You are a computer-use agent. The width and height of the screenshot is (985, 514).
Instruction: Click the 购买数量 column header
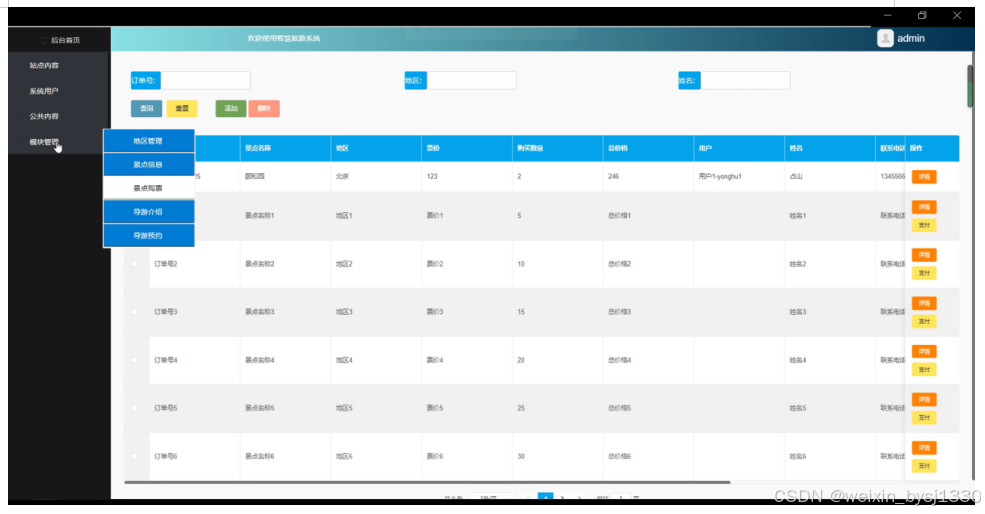[x=557, y=148]
